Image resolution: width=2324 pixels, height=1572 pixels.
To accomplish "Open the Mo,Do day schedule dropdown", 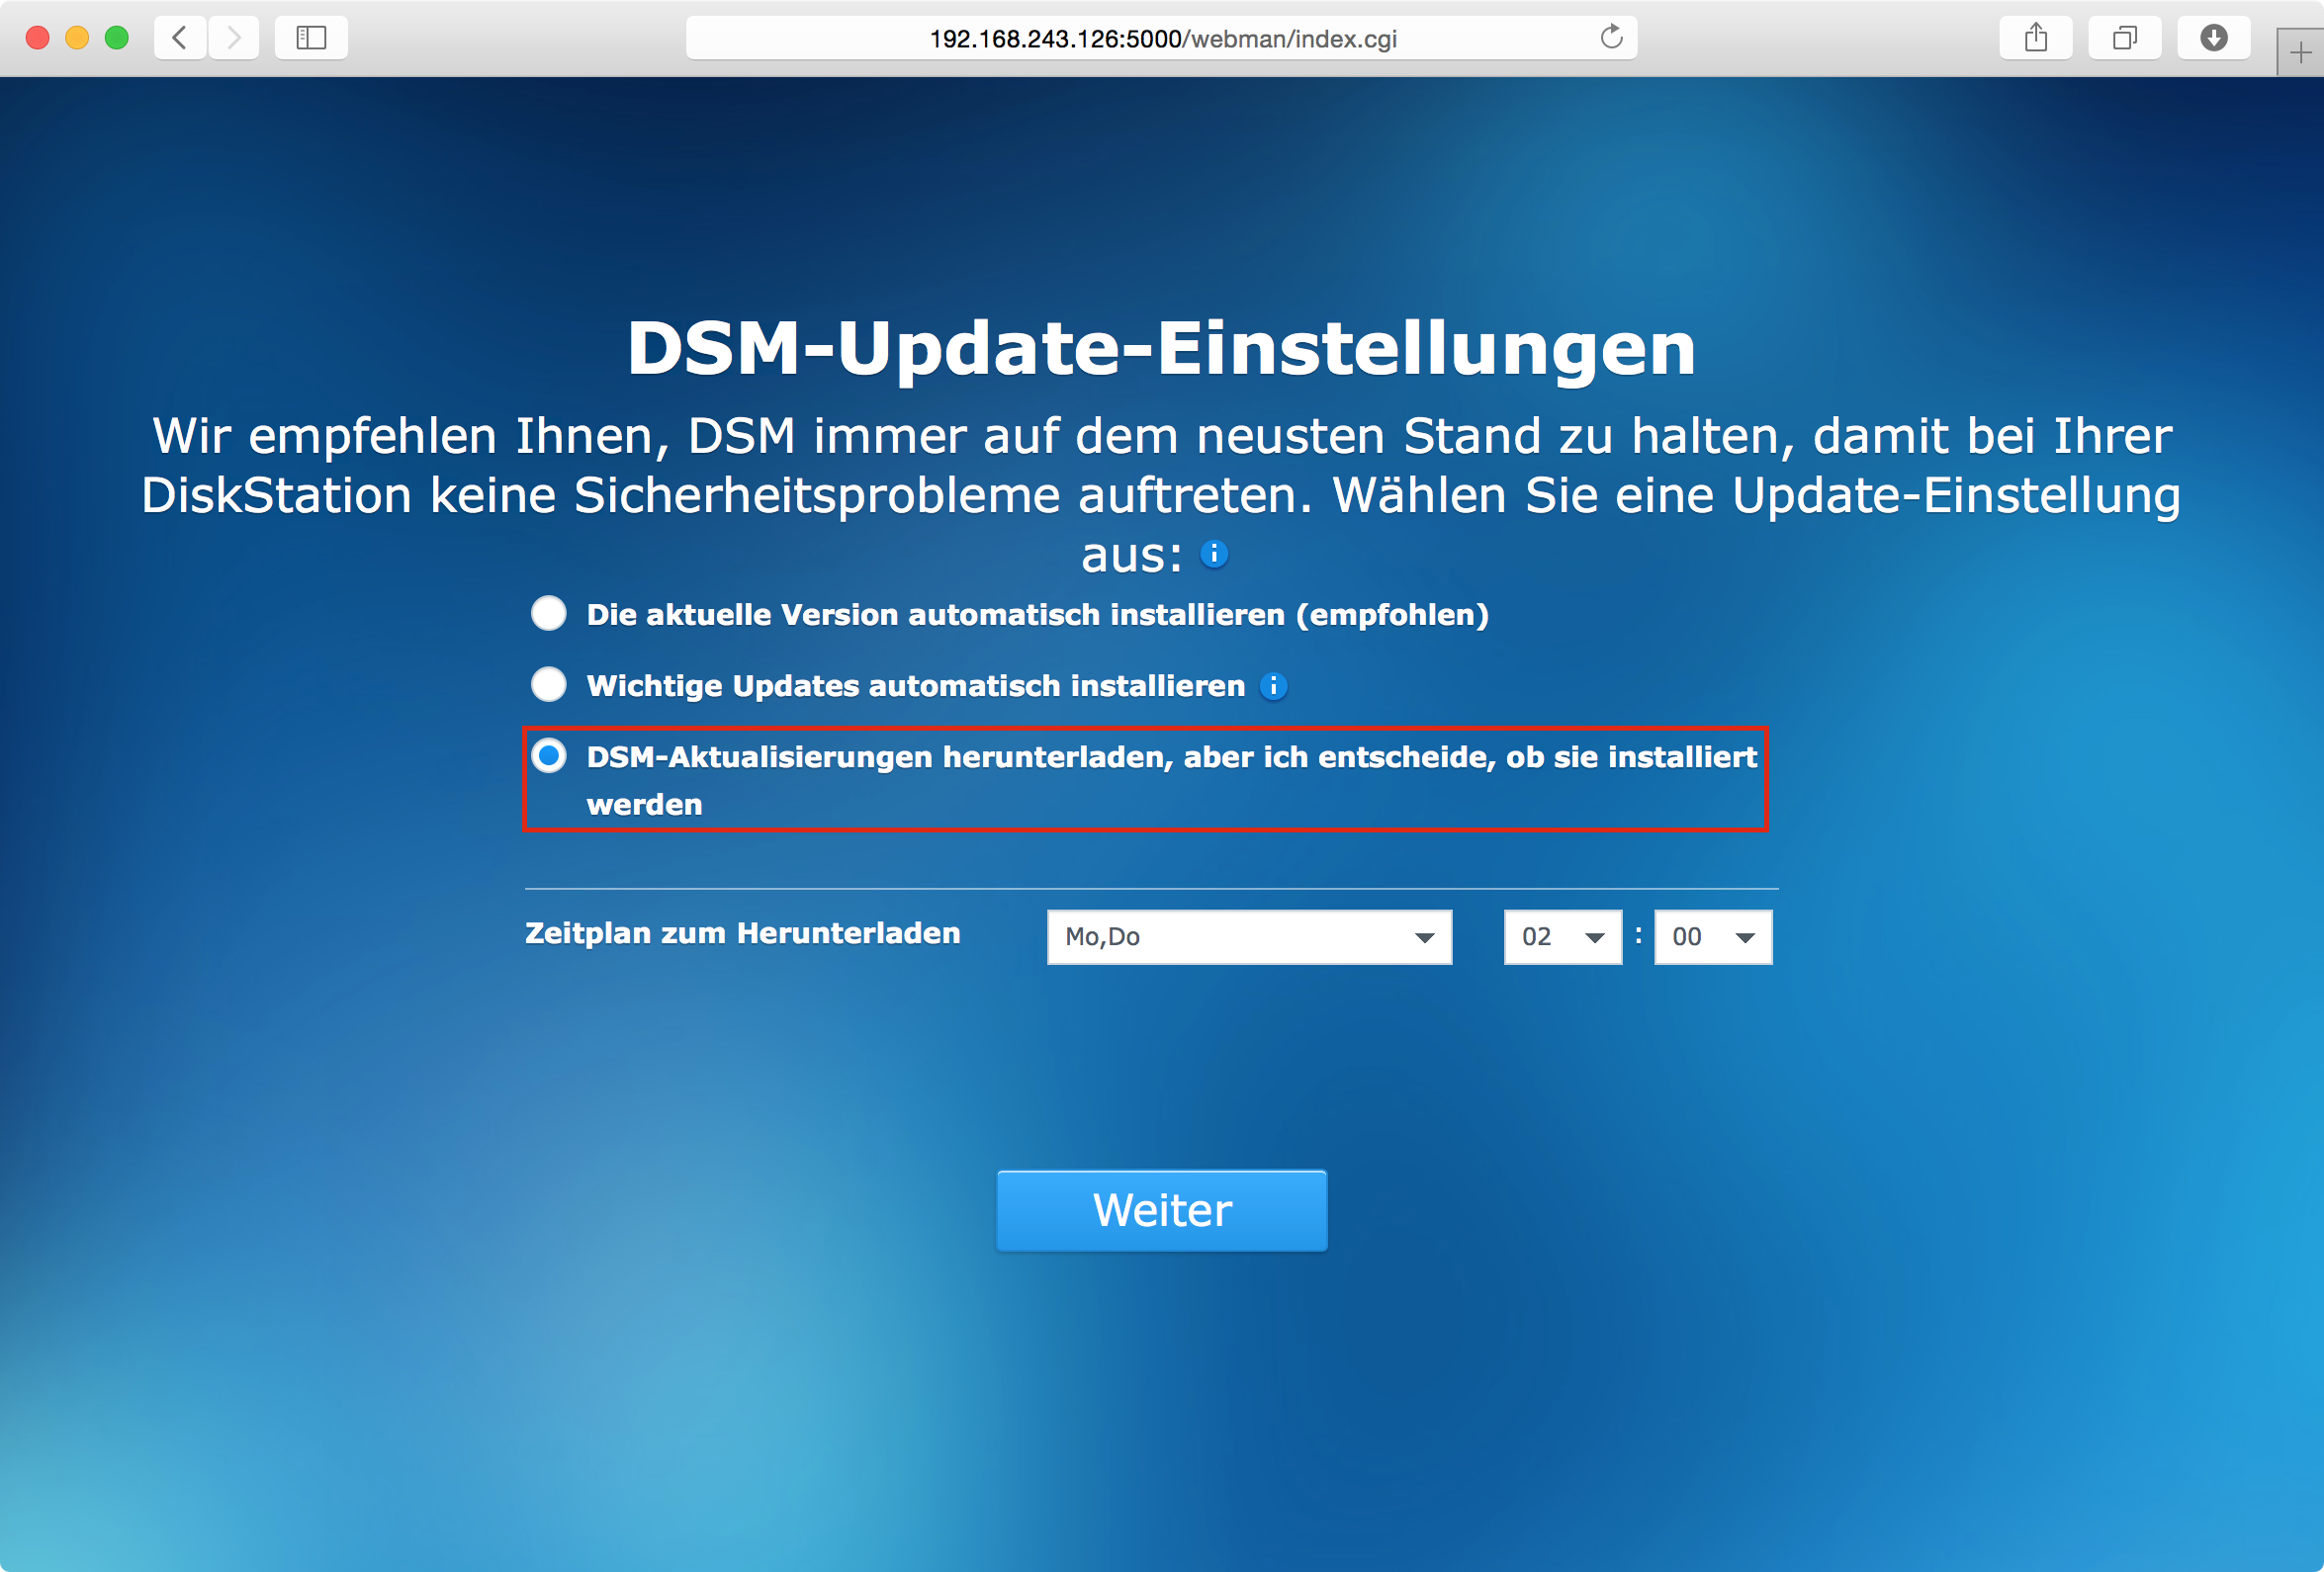I will pyautogui.click(x=1249, y=937).
